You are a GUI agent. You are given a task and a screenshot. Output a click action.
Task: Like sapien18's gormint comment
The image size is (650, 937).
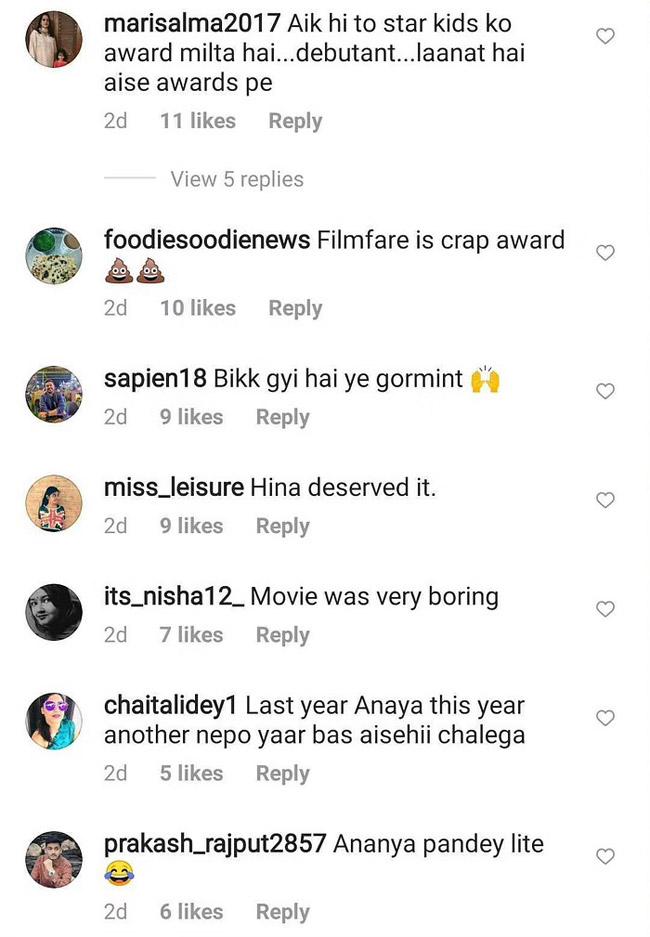coord(605,391)
